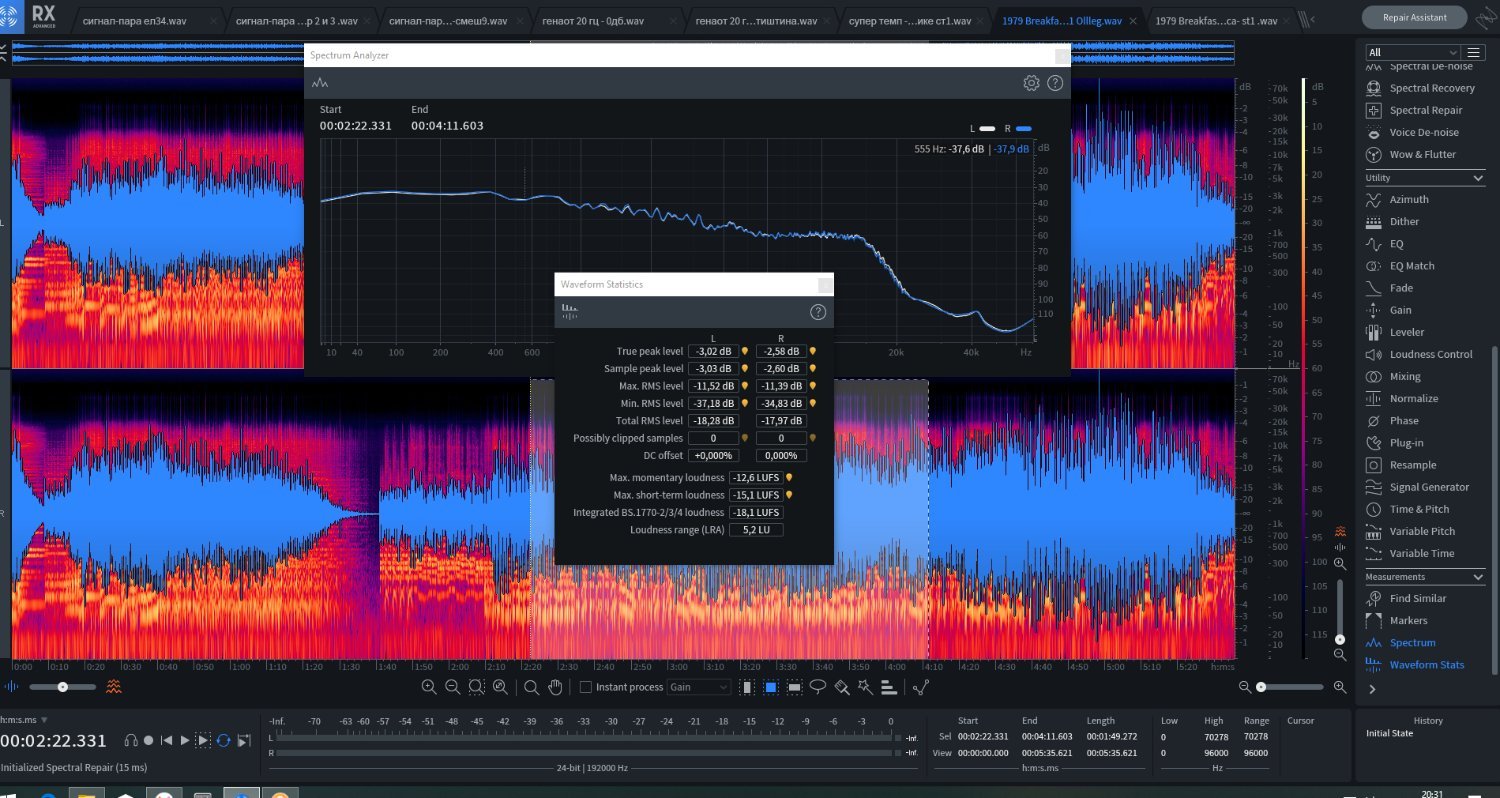Click the Repair Assistant button

point(1413,17)
